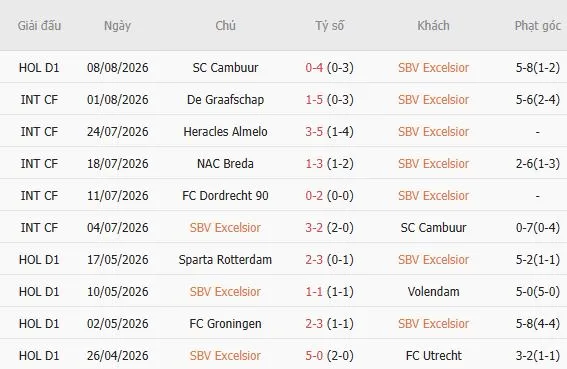Select De Graafschap team name
Image resolution: width=567 pixels, height=369 pixels.
[225, 99]
